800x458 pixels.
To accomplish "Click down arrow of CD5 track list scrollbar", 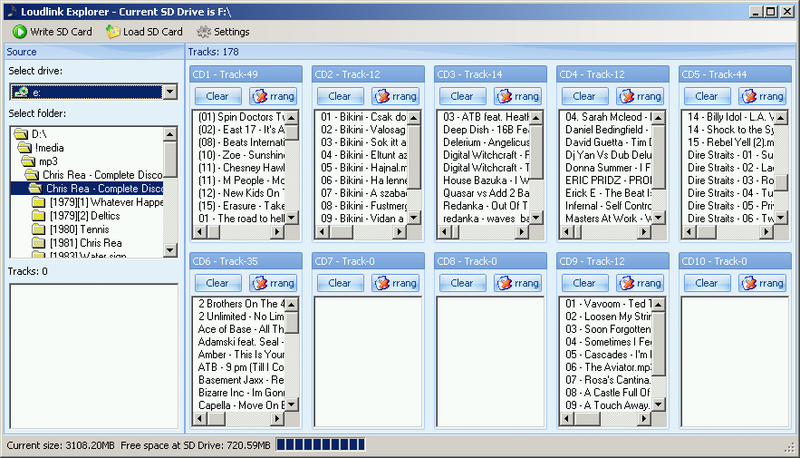I will coord(782,218).
